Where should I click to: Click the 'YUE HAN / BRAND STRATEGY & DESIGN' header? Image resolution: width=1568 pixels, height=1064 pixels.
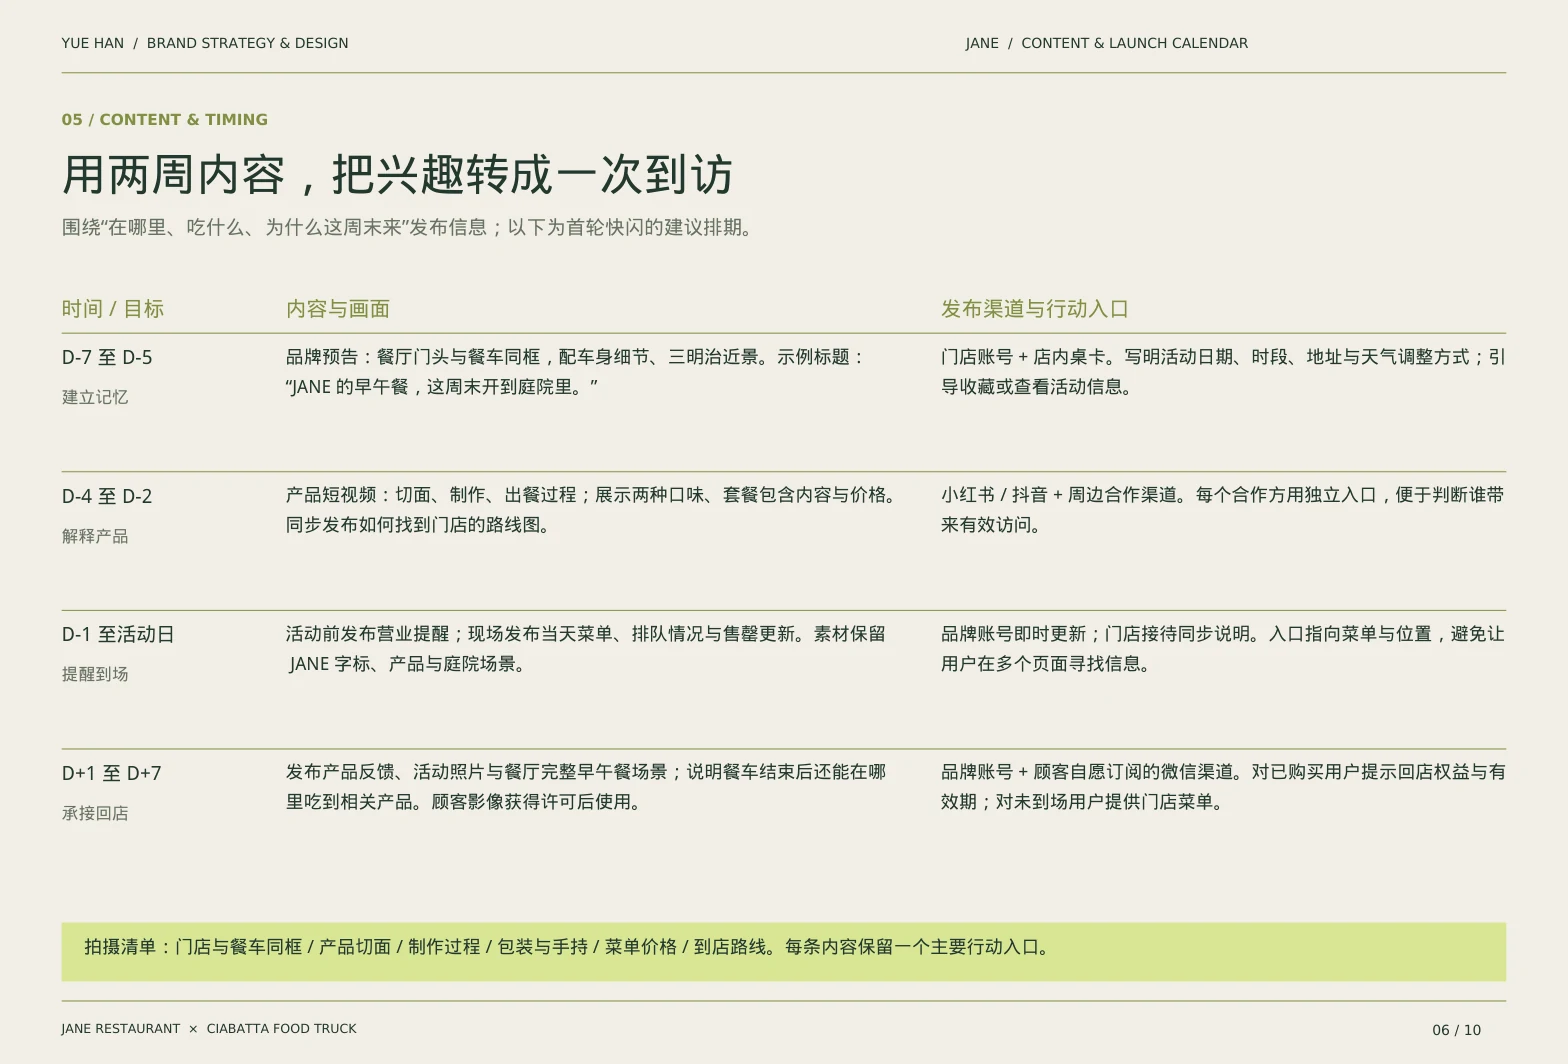(205, 43)
